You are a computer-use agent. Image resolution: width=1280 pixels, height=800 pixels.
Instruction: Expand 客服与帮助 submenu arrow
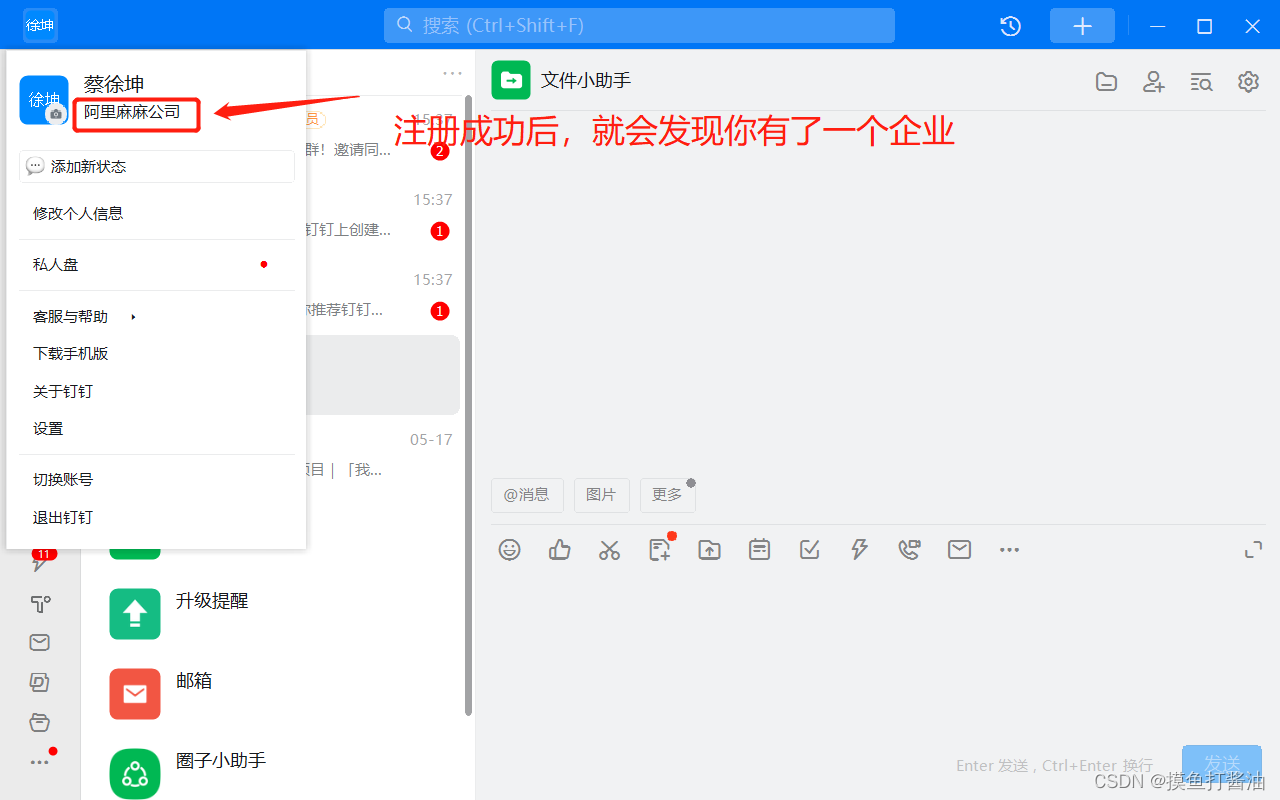tap(133, 317)
